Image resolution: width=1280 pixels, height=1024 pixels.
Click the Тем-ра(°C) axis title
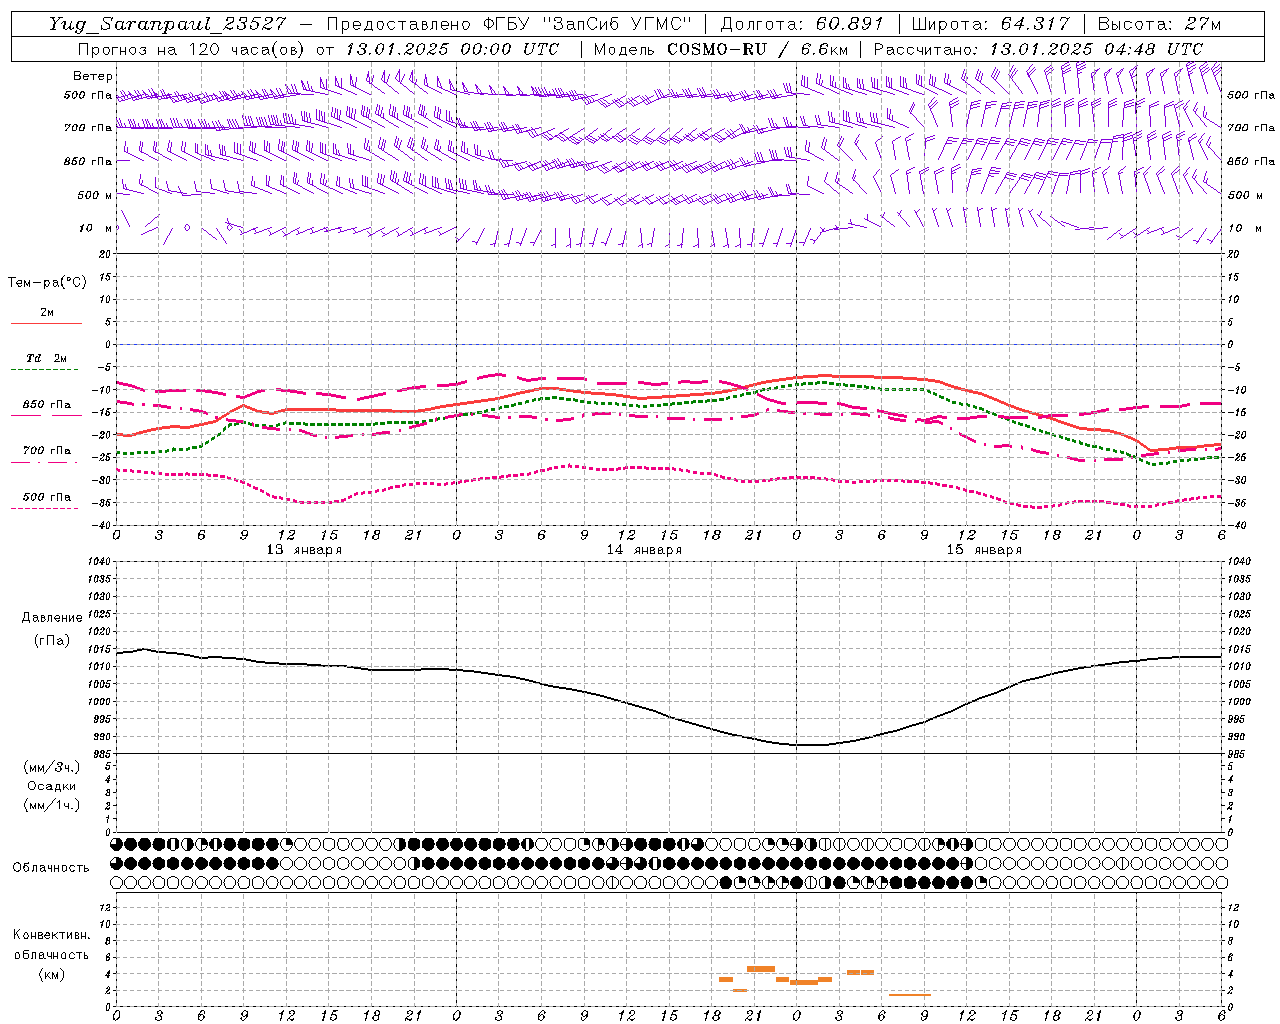[47, 283]
